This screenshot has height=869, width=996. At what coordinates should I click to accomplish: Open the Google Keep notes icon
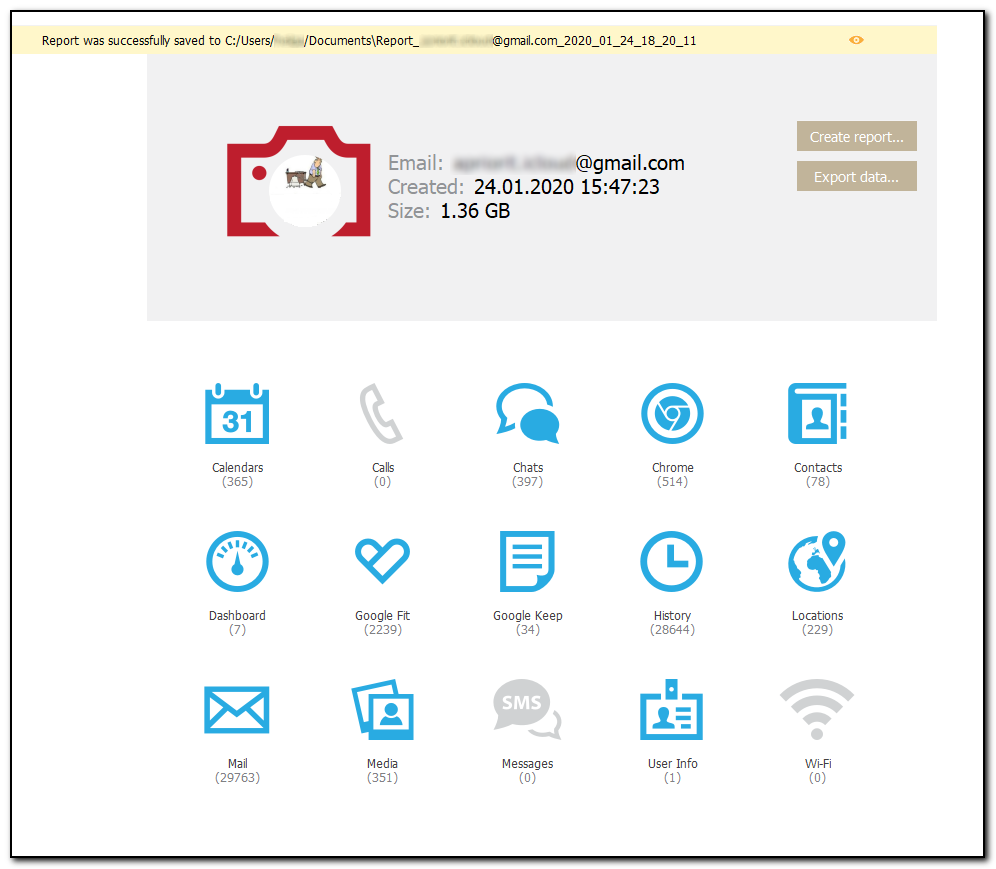click(x=527, y=561)
